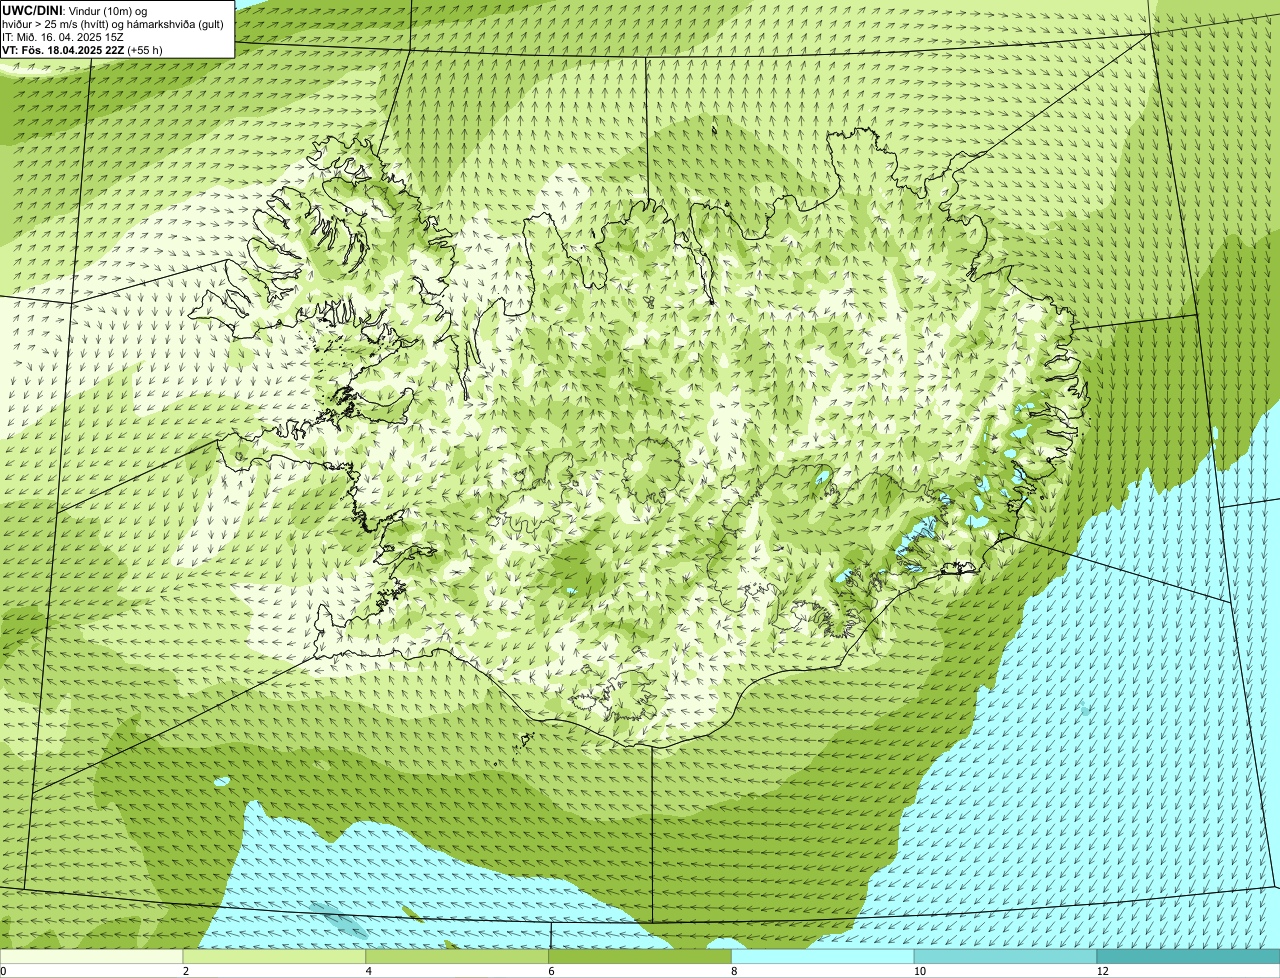Click the "IT: Mið. 16. 04. 2025 15Z" line

point(63,37)
